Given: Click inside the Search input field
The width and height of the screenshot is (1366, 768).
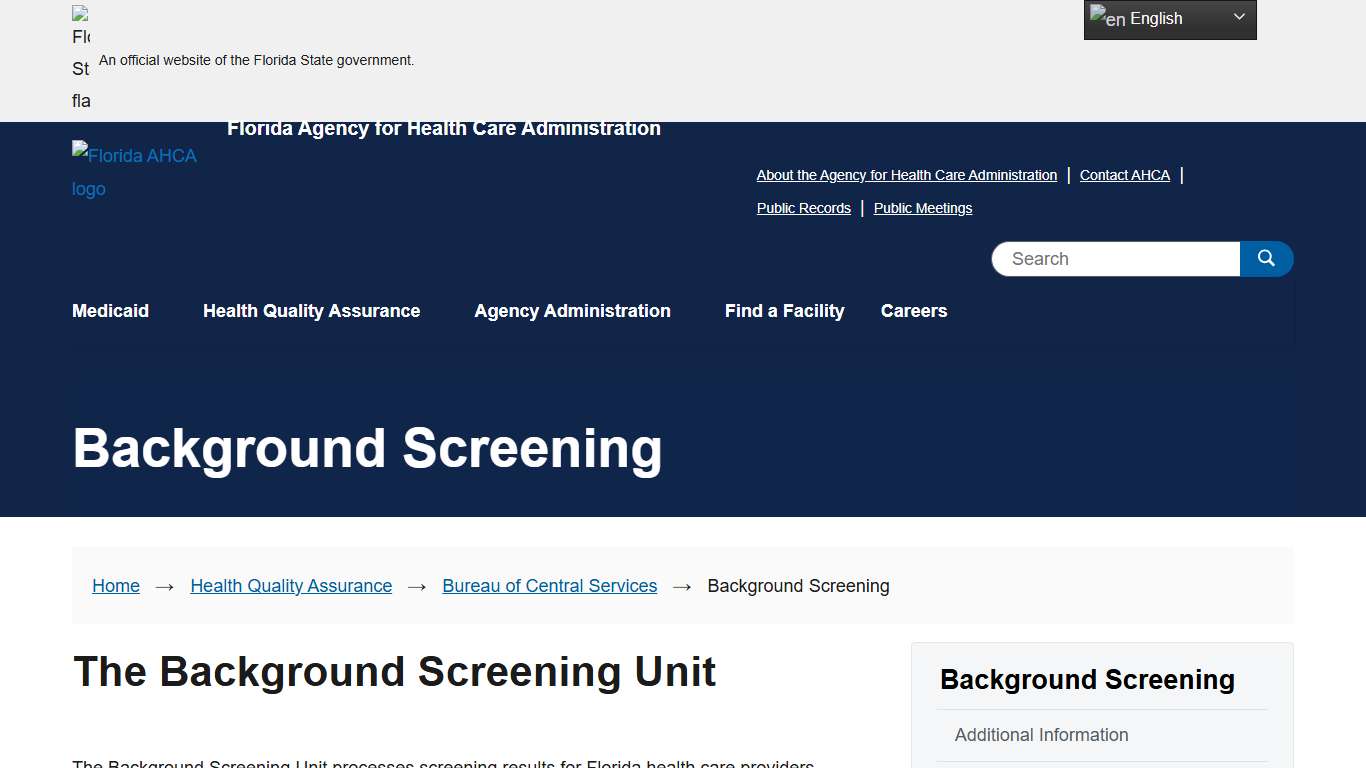Looking at the screenshot, I should coord(1100,258).
